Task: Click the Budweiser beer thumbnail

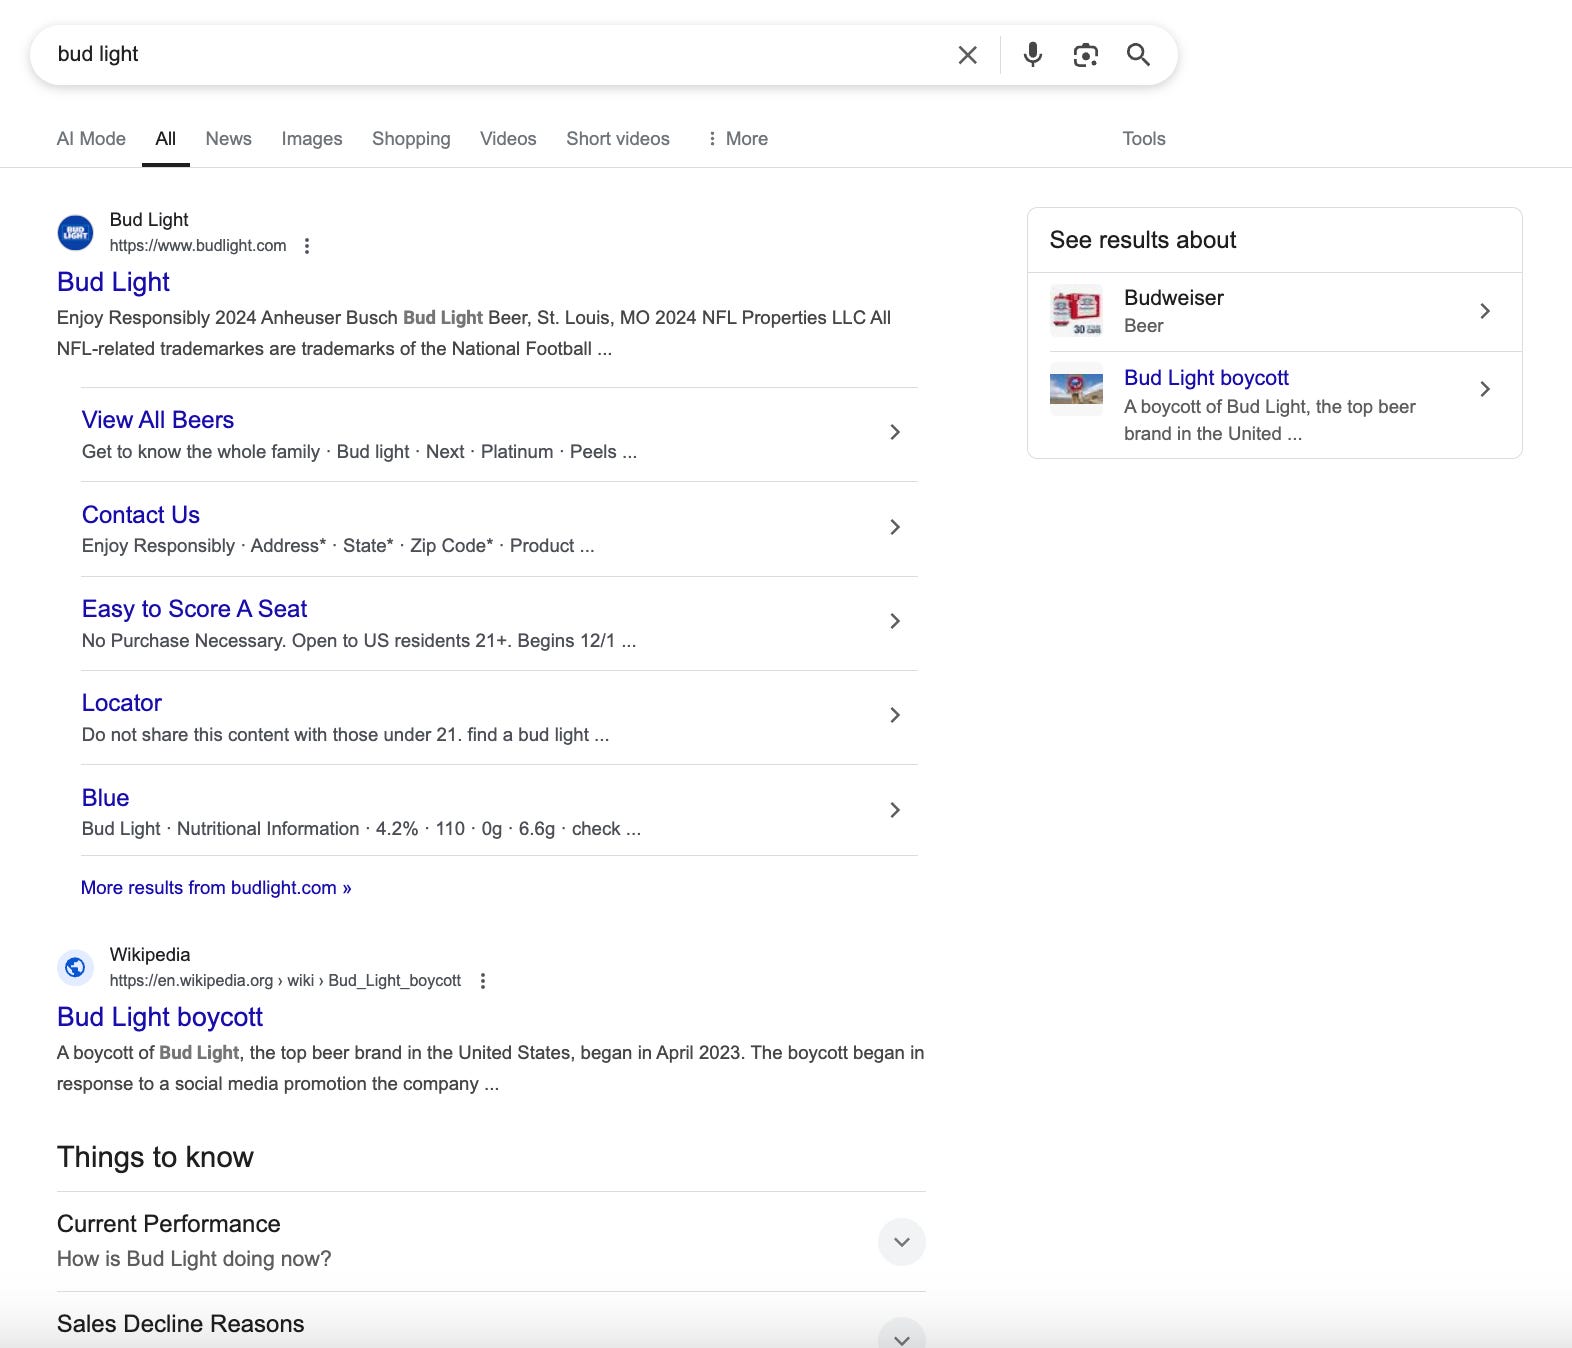Action: (1076, 311)
